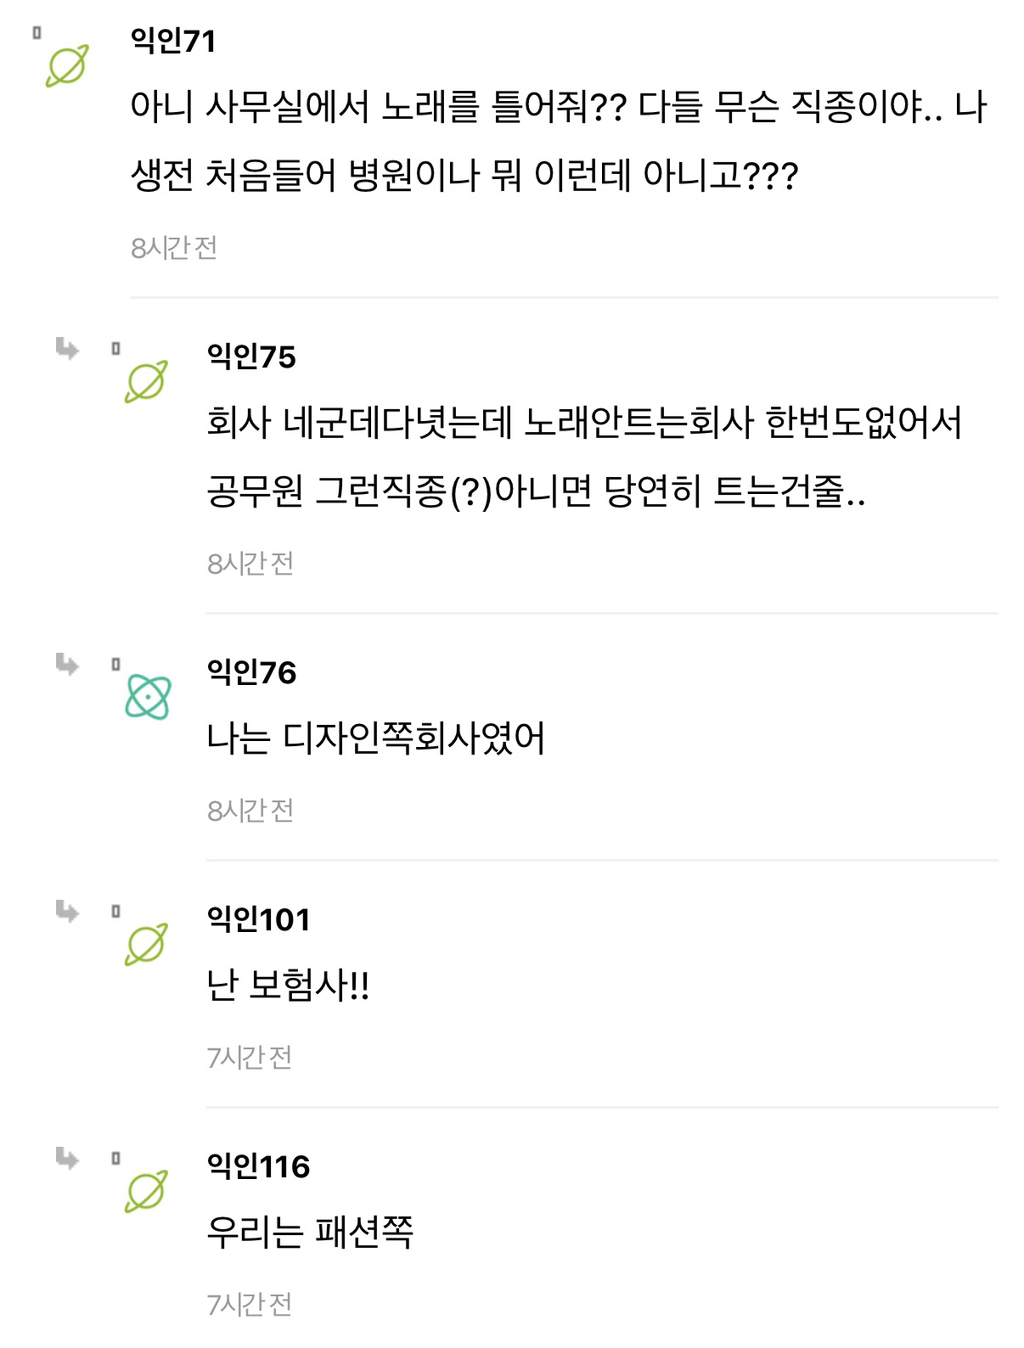Click the reply arrow beside 익인116's comment
The height and width of the screenshot is (1348, 1024).
pyautogui.click(x=67, y=1158)
